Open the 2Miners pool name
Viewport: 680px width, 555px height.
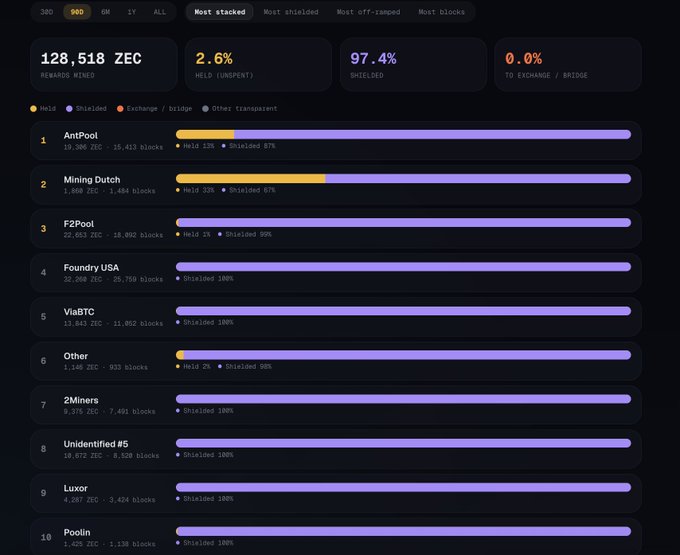[81, 401]
